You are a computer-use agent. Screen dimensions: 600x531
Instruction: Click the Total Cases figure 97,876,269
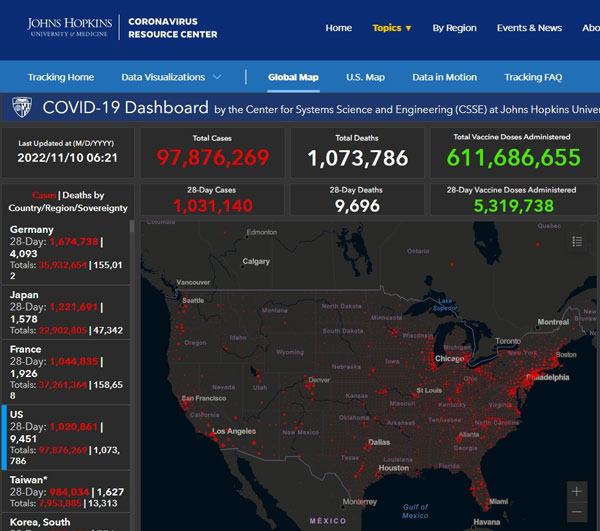[x=213, y=158]
